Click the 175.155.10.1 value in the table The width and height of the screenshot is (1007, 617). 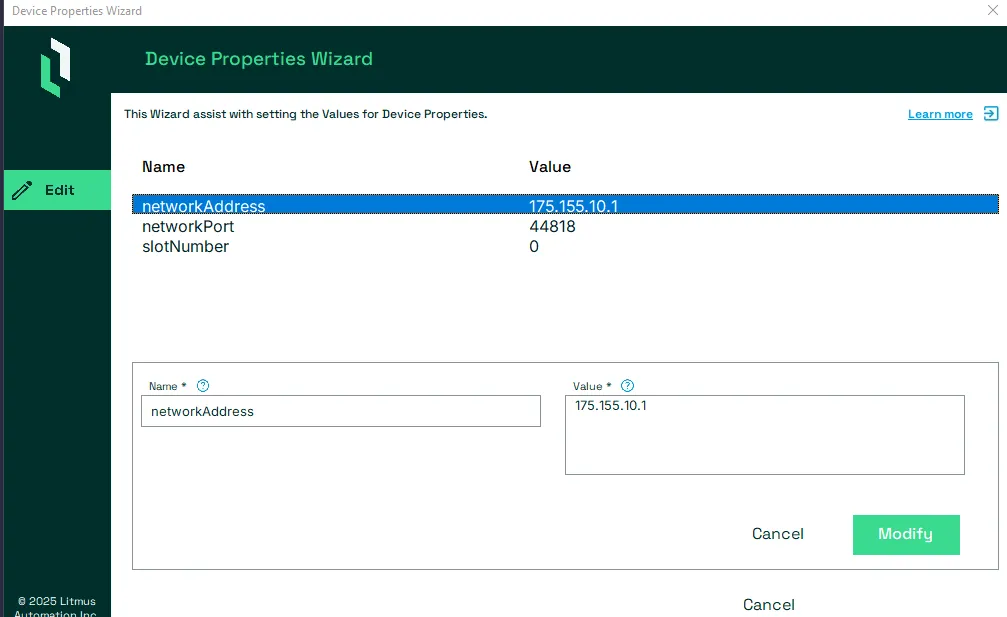click(x=574, y=206)
